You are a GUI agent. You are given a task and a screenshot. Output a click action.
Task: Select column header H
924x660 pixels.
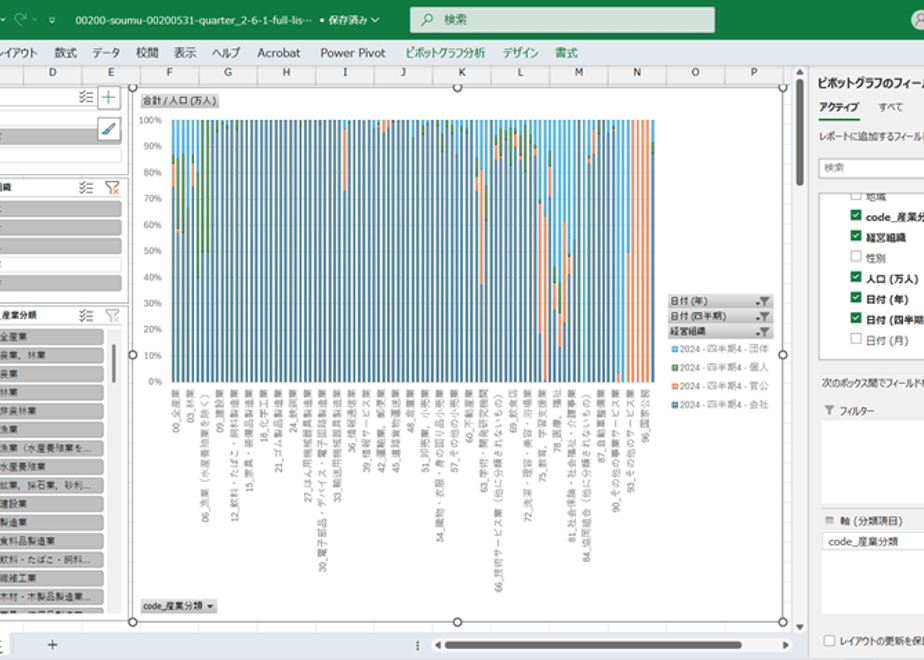(286, 72)
